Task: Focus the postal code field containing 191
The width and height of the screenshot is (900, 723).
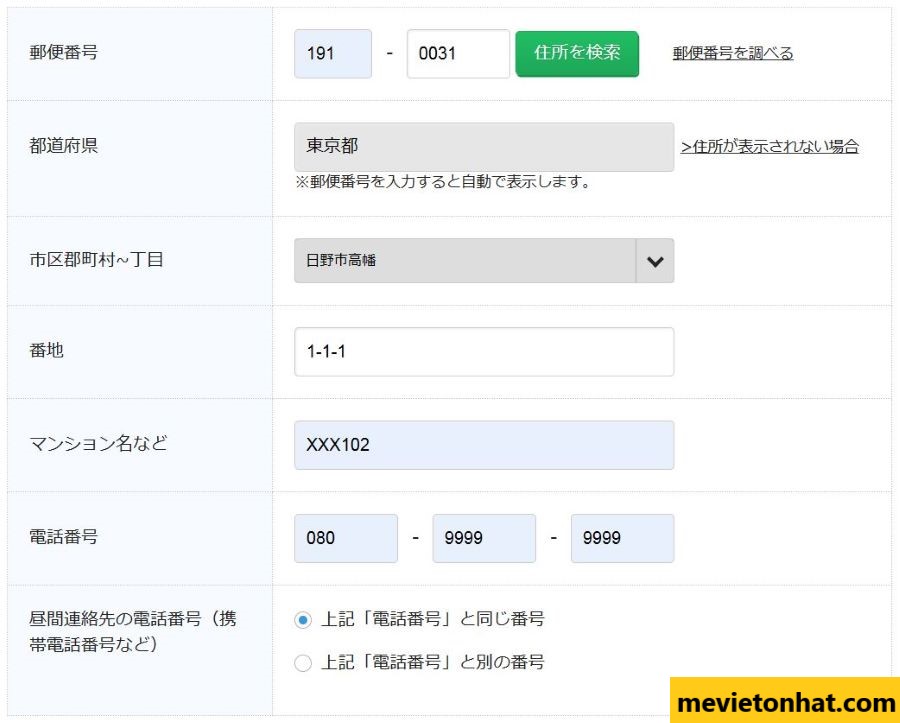Action: tap(332, 54)
